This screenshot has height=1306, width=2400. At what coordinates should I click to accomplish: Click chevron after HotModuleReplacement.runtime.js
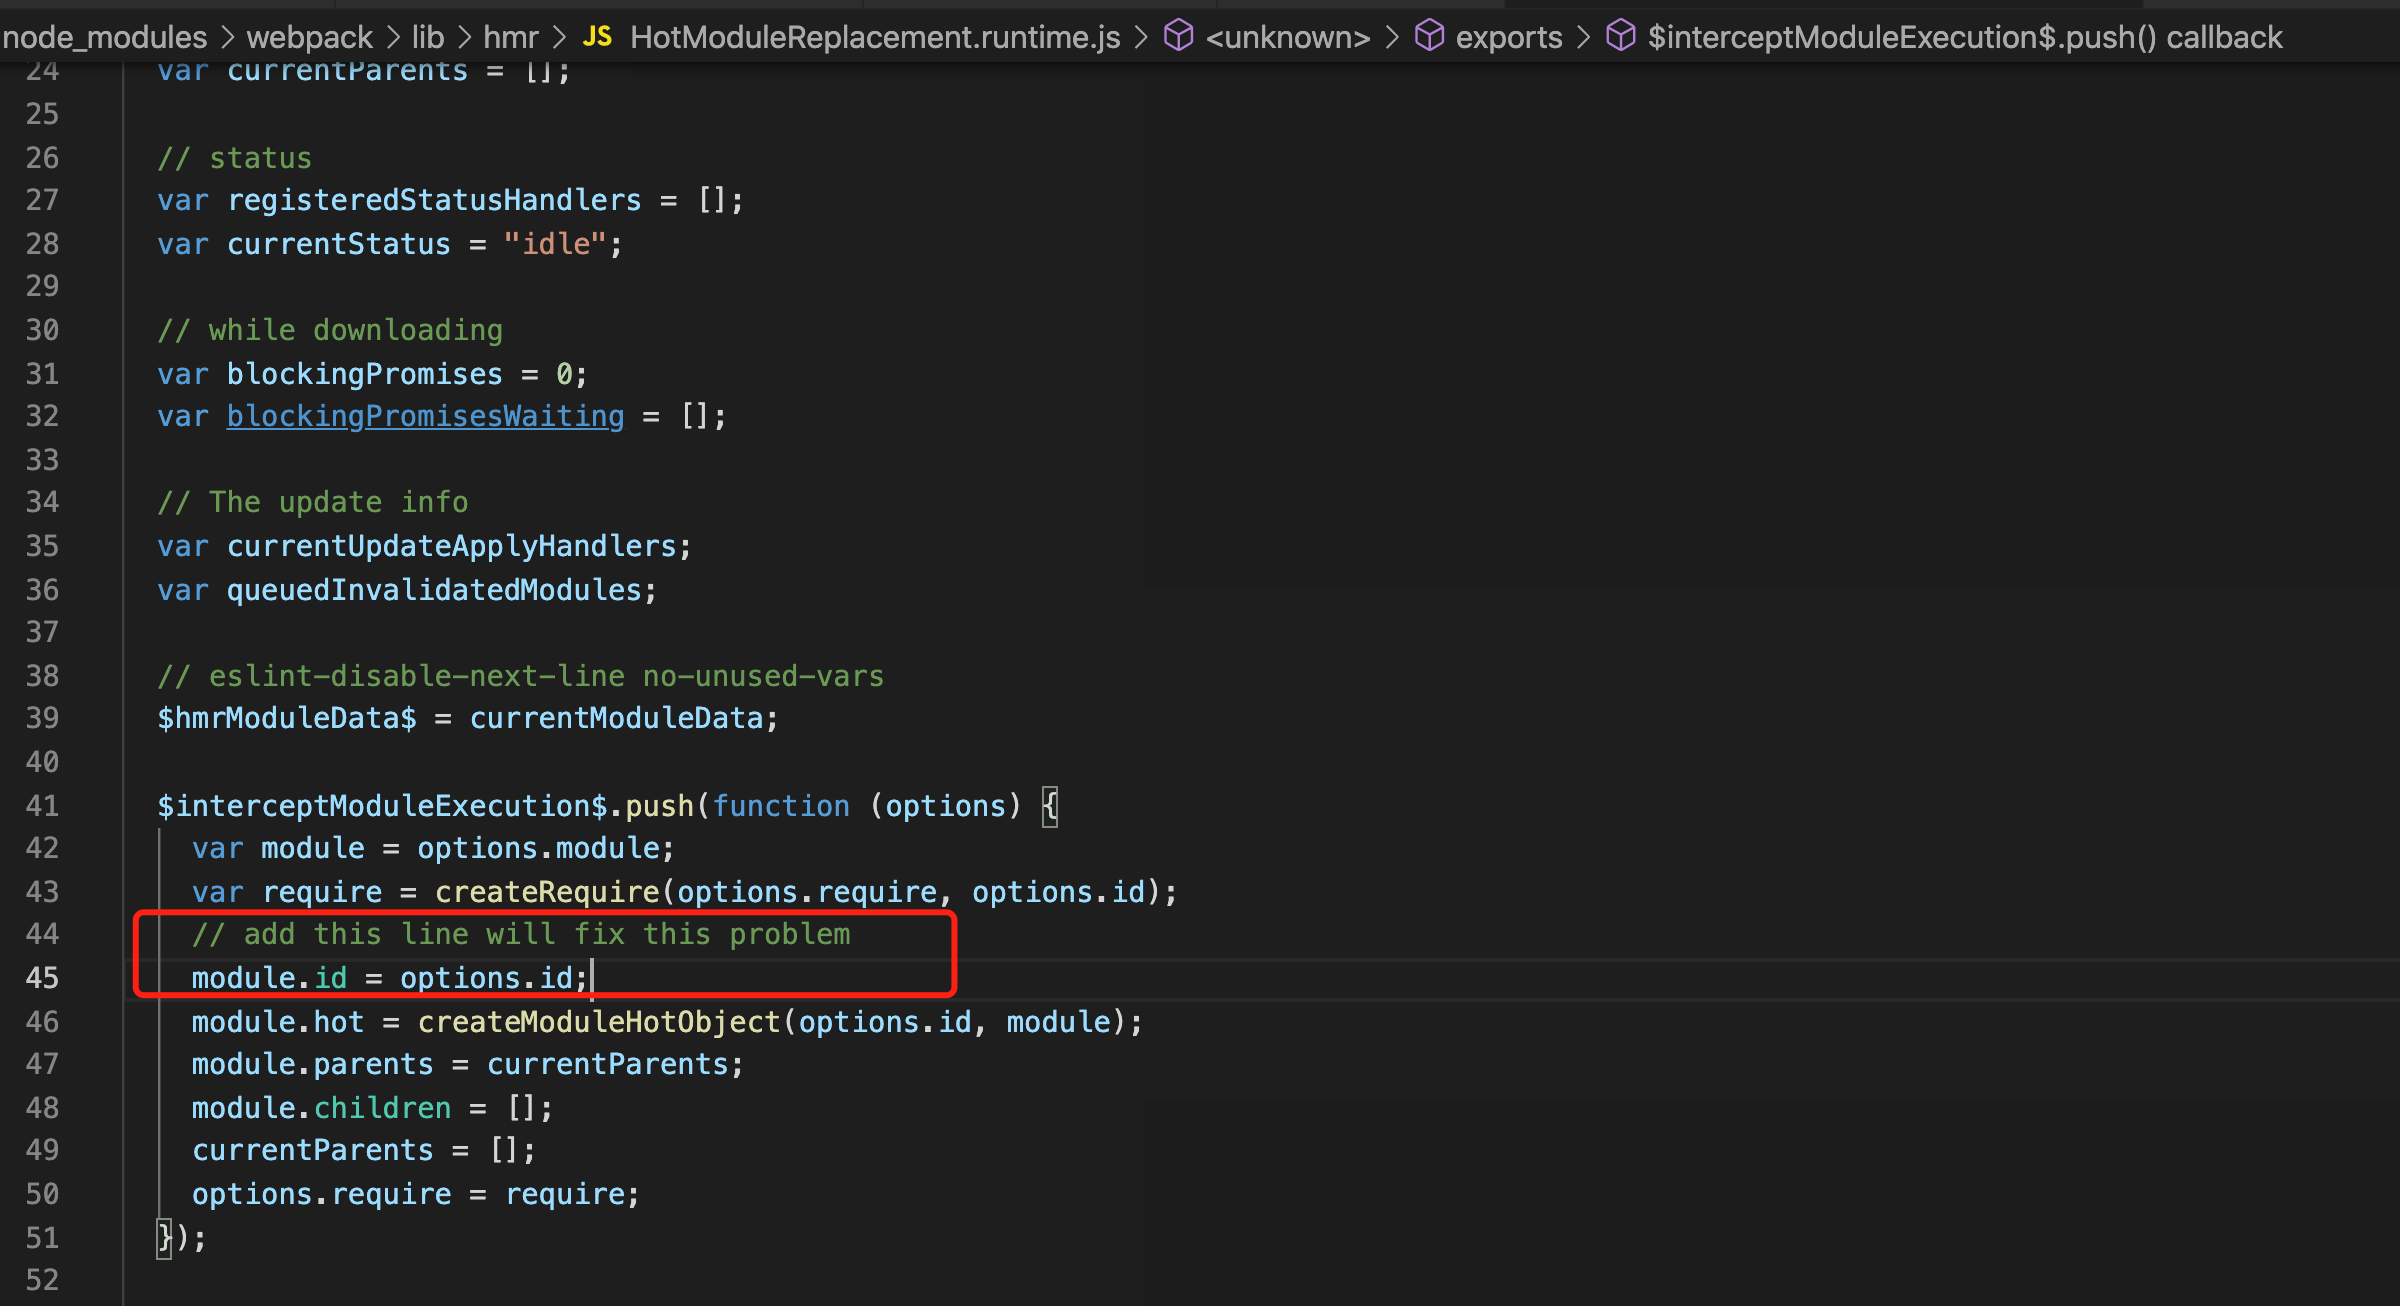pos(1141,37)
